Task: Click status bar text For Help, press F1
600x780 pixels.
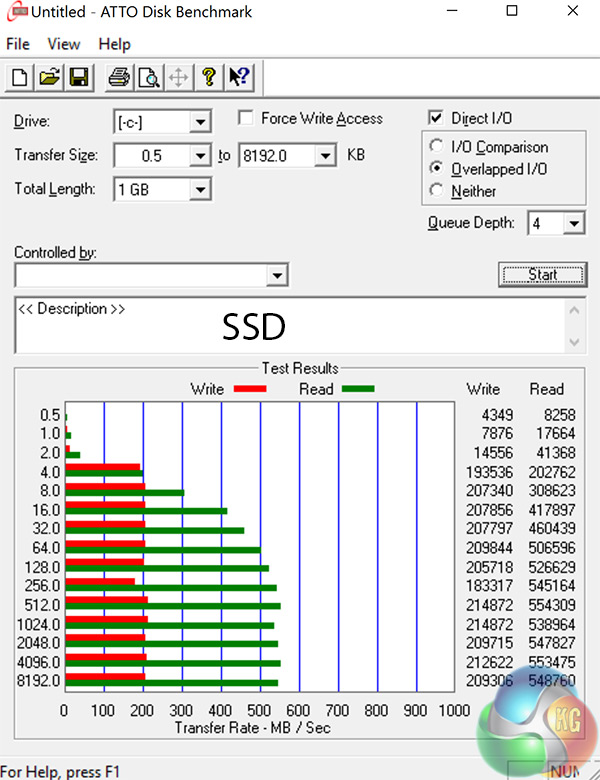Action: (x=60, y=772)
